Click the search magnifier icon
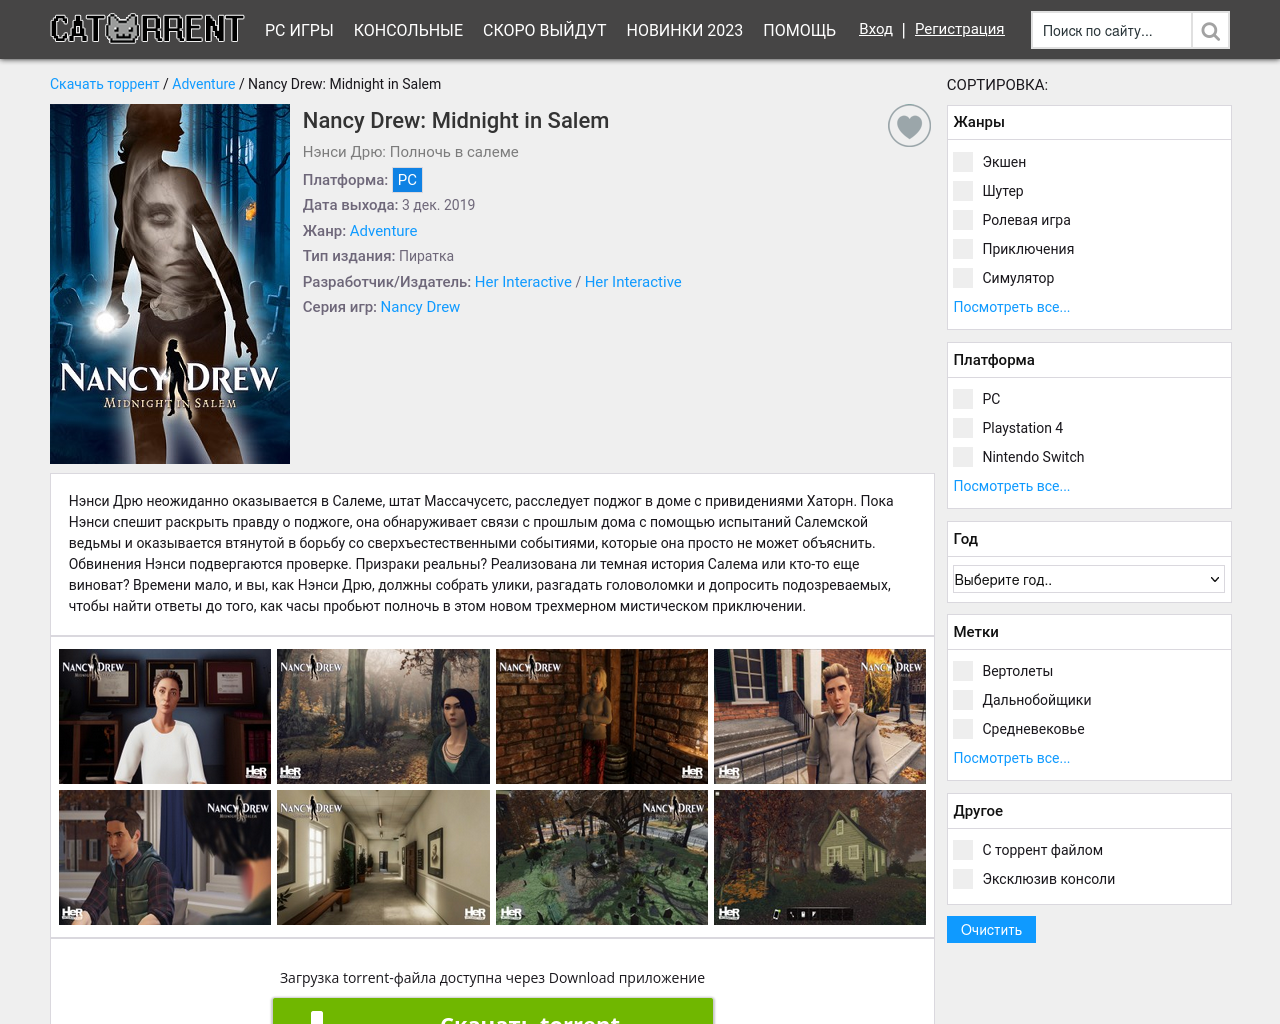This screenshot has height=1024, width=1280. click(x=1210, y=31)
